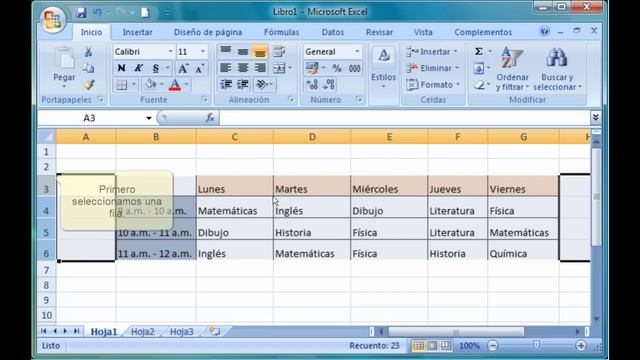Create new document from Quick Access toolbar

click(x=145, y=13)
